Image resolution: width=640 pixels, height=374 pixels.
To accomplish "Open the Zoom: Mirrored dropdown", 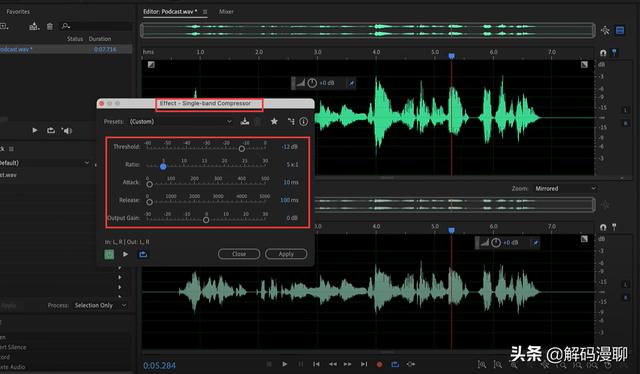I will coord(565,189).
